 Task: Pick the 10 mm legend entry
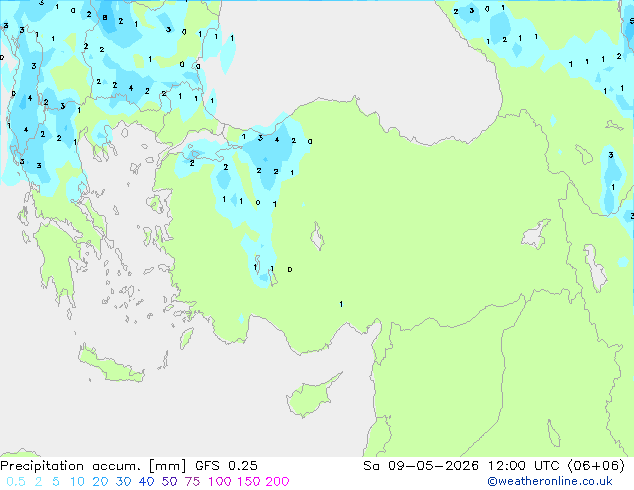pos(77,482)
